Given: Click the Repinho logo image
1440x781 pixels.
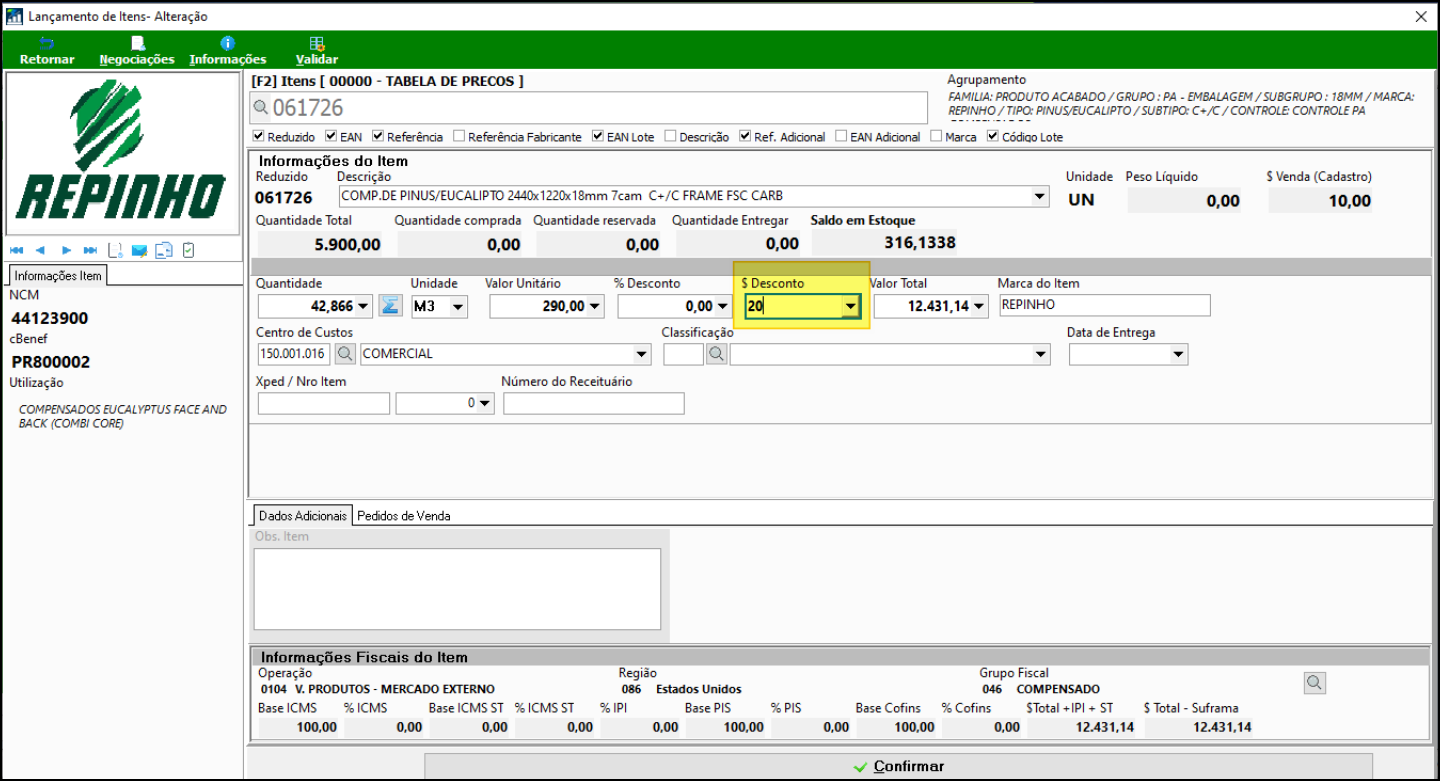Looking at the screenshot, I should pos(121,154).
